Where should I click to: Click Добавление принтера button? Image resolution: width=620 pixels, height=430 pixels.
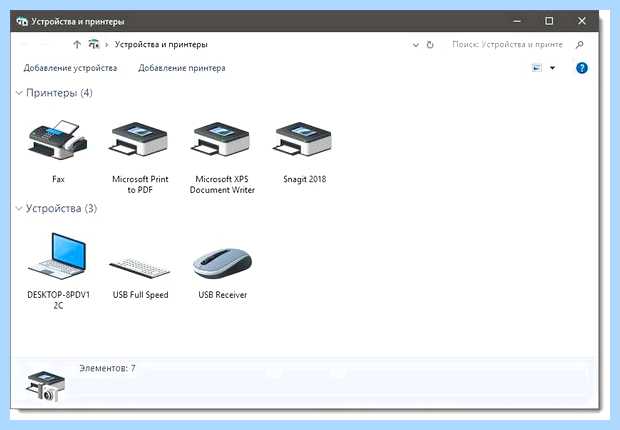click(x=182, y=68)
